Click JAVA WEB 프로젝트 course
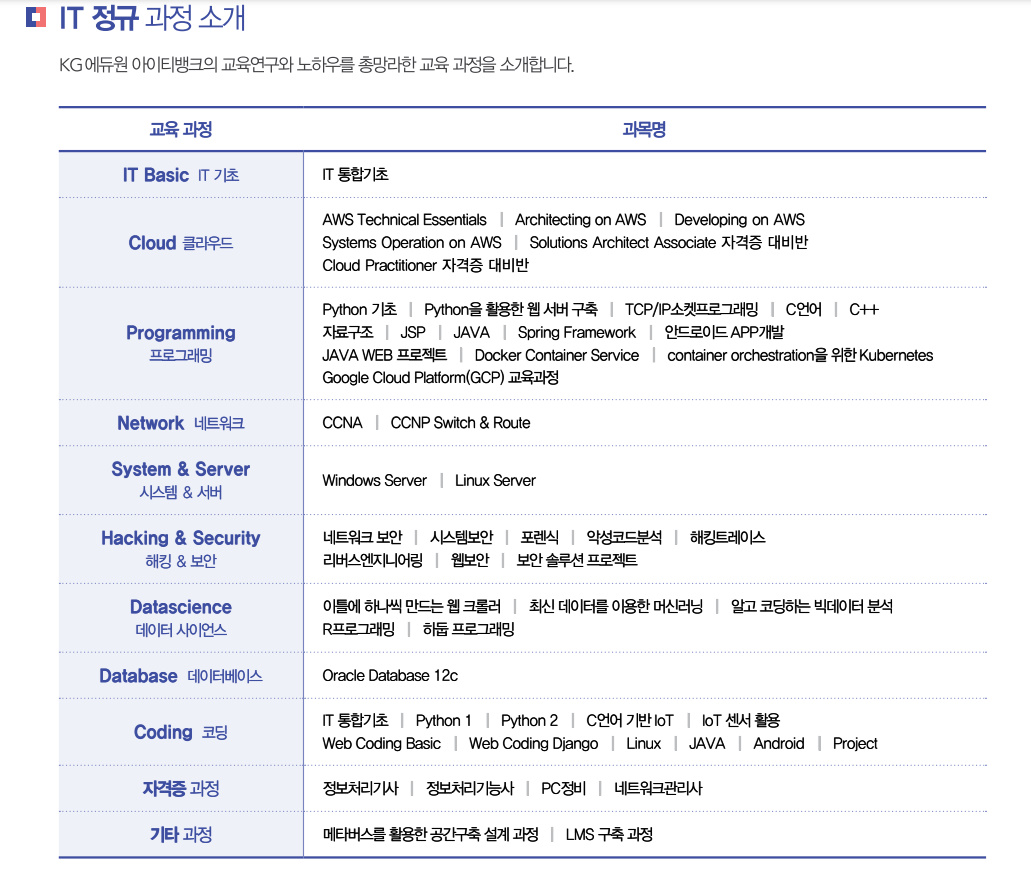This screenshot has width=1031, height=871. point(385,356)
